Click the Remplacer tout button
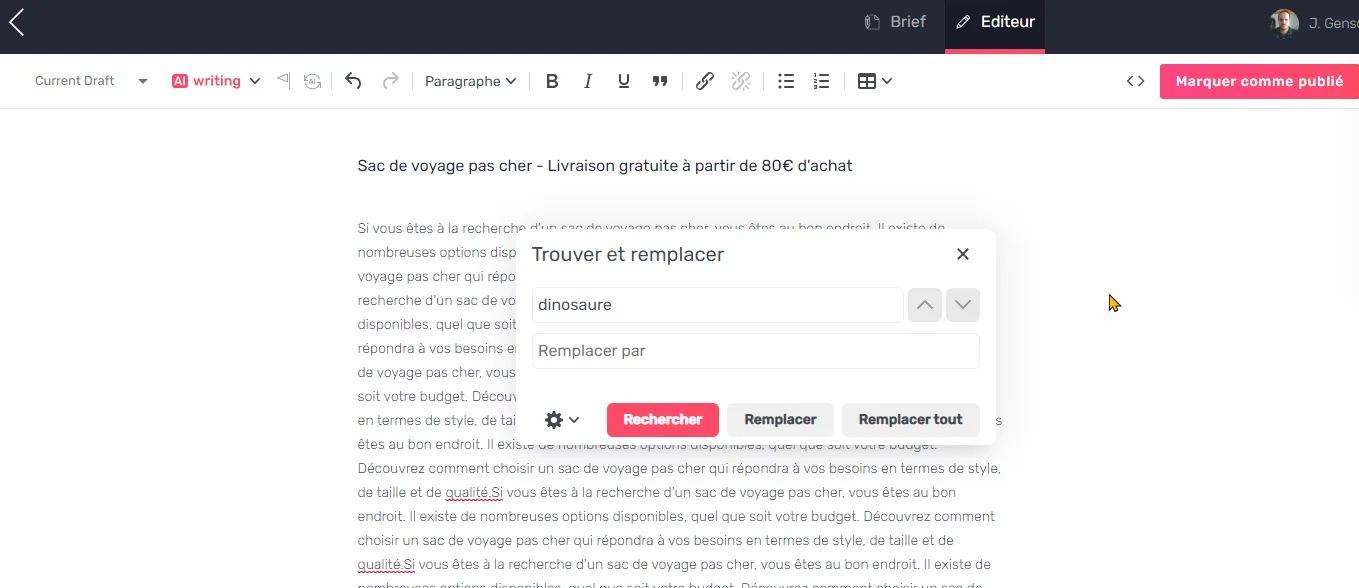 (911, 420)
